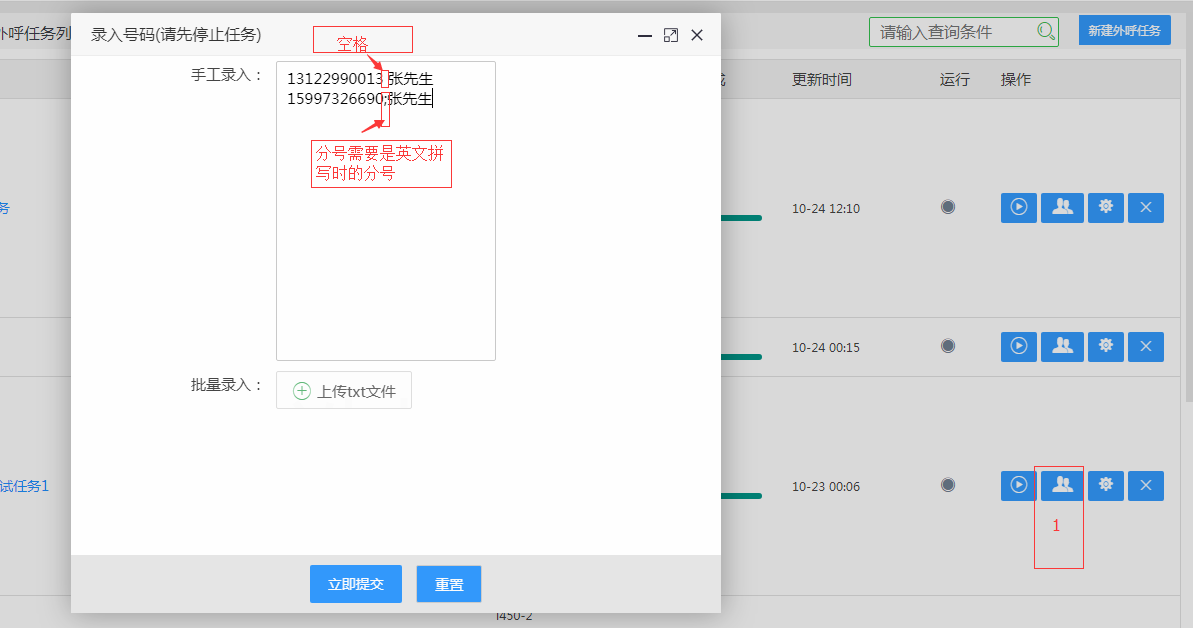Image resolution: width=1193 pixels, height=628 pixels.
Task: Click the 新建外呼任务 button
Action: pyautogui.click(x=1124, y=31)
